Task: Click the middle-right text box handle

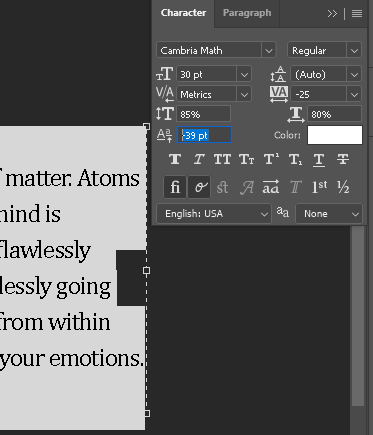Action: 146,270
